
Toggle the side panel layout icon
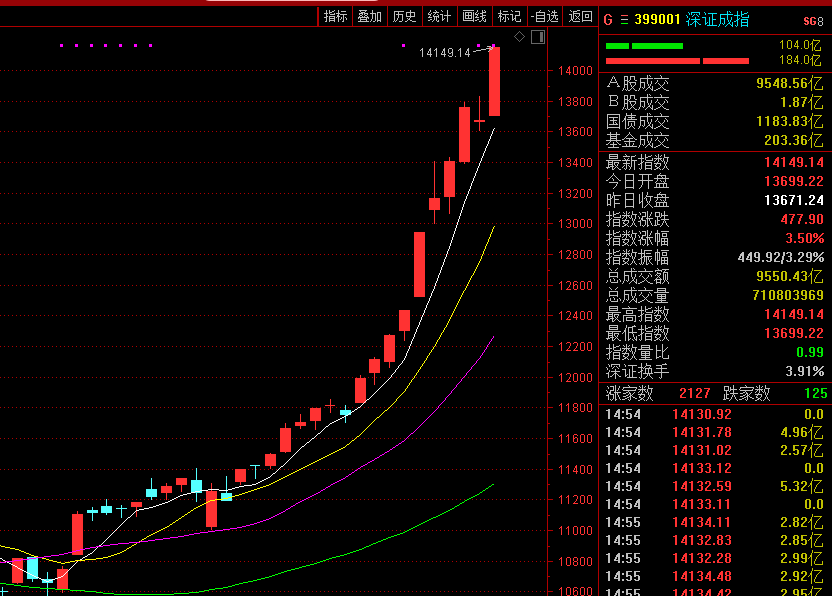click(x=538, y=37)
